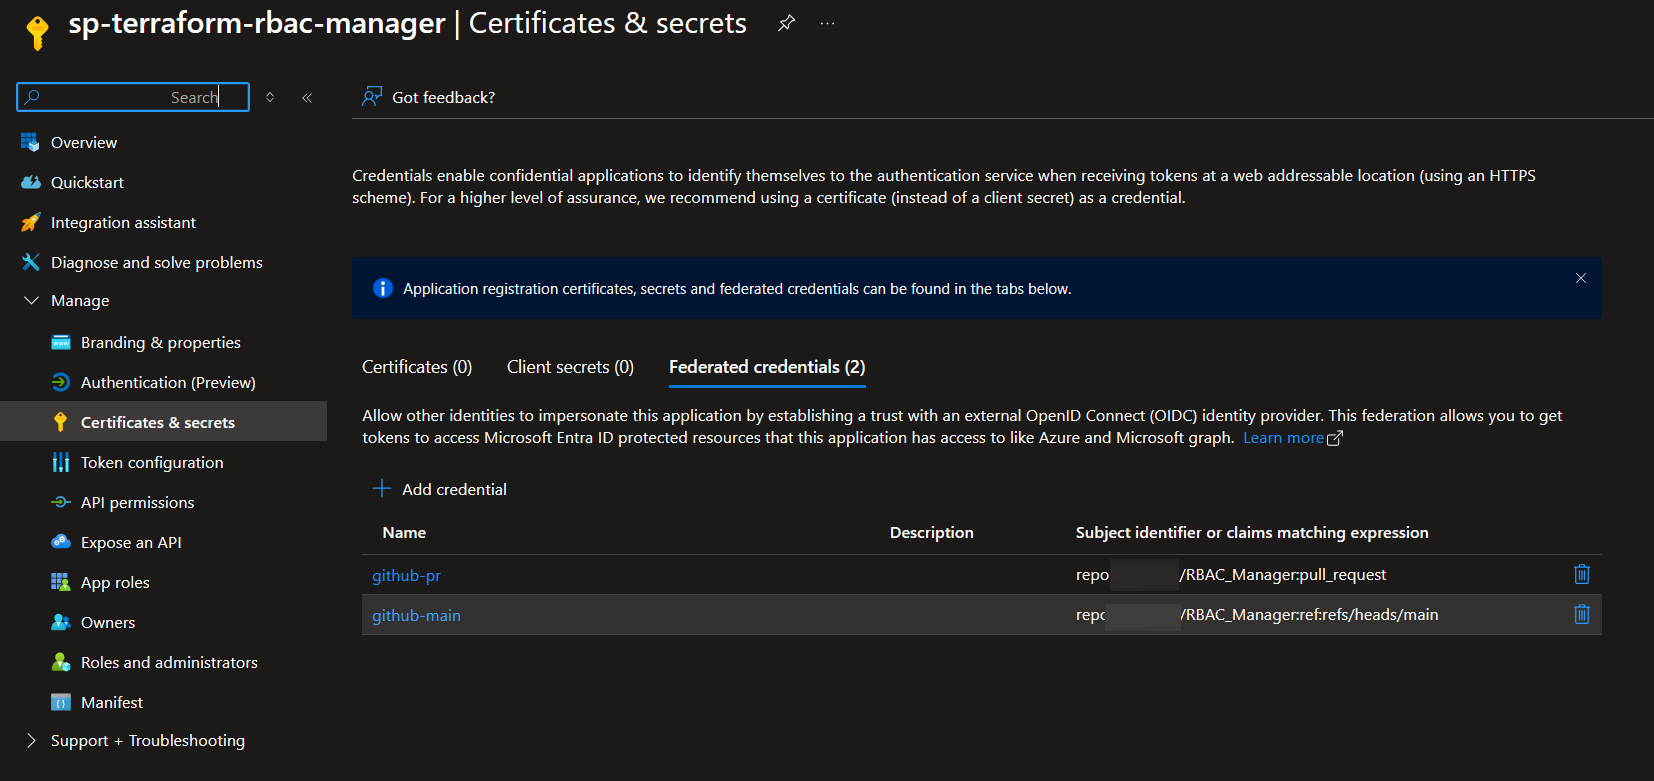Switch to the Client secrets (0) tab
Viewport: 1654px width, 781px height.
[570, 367]
